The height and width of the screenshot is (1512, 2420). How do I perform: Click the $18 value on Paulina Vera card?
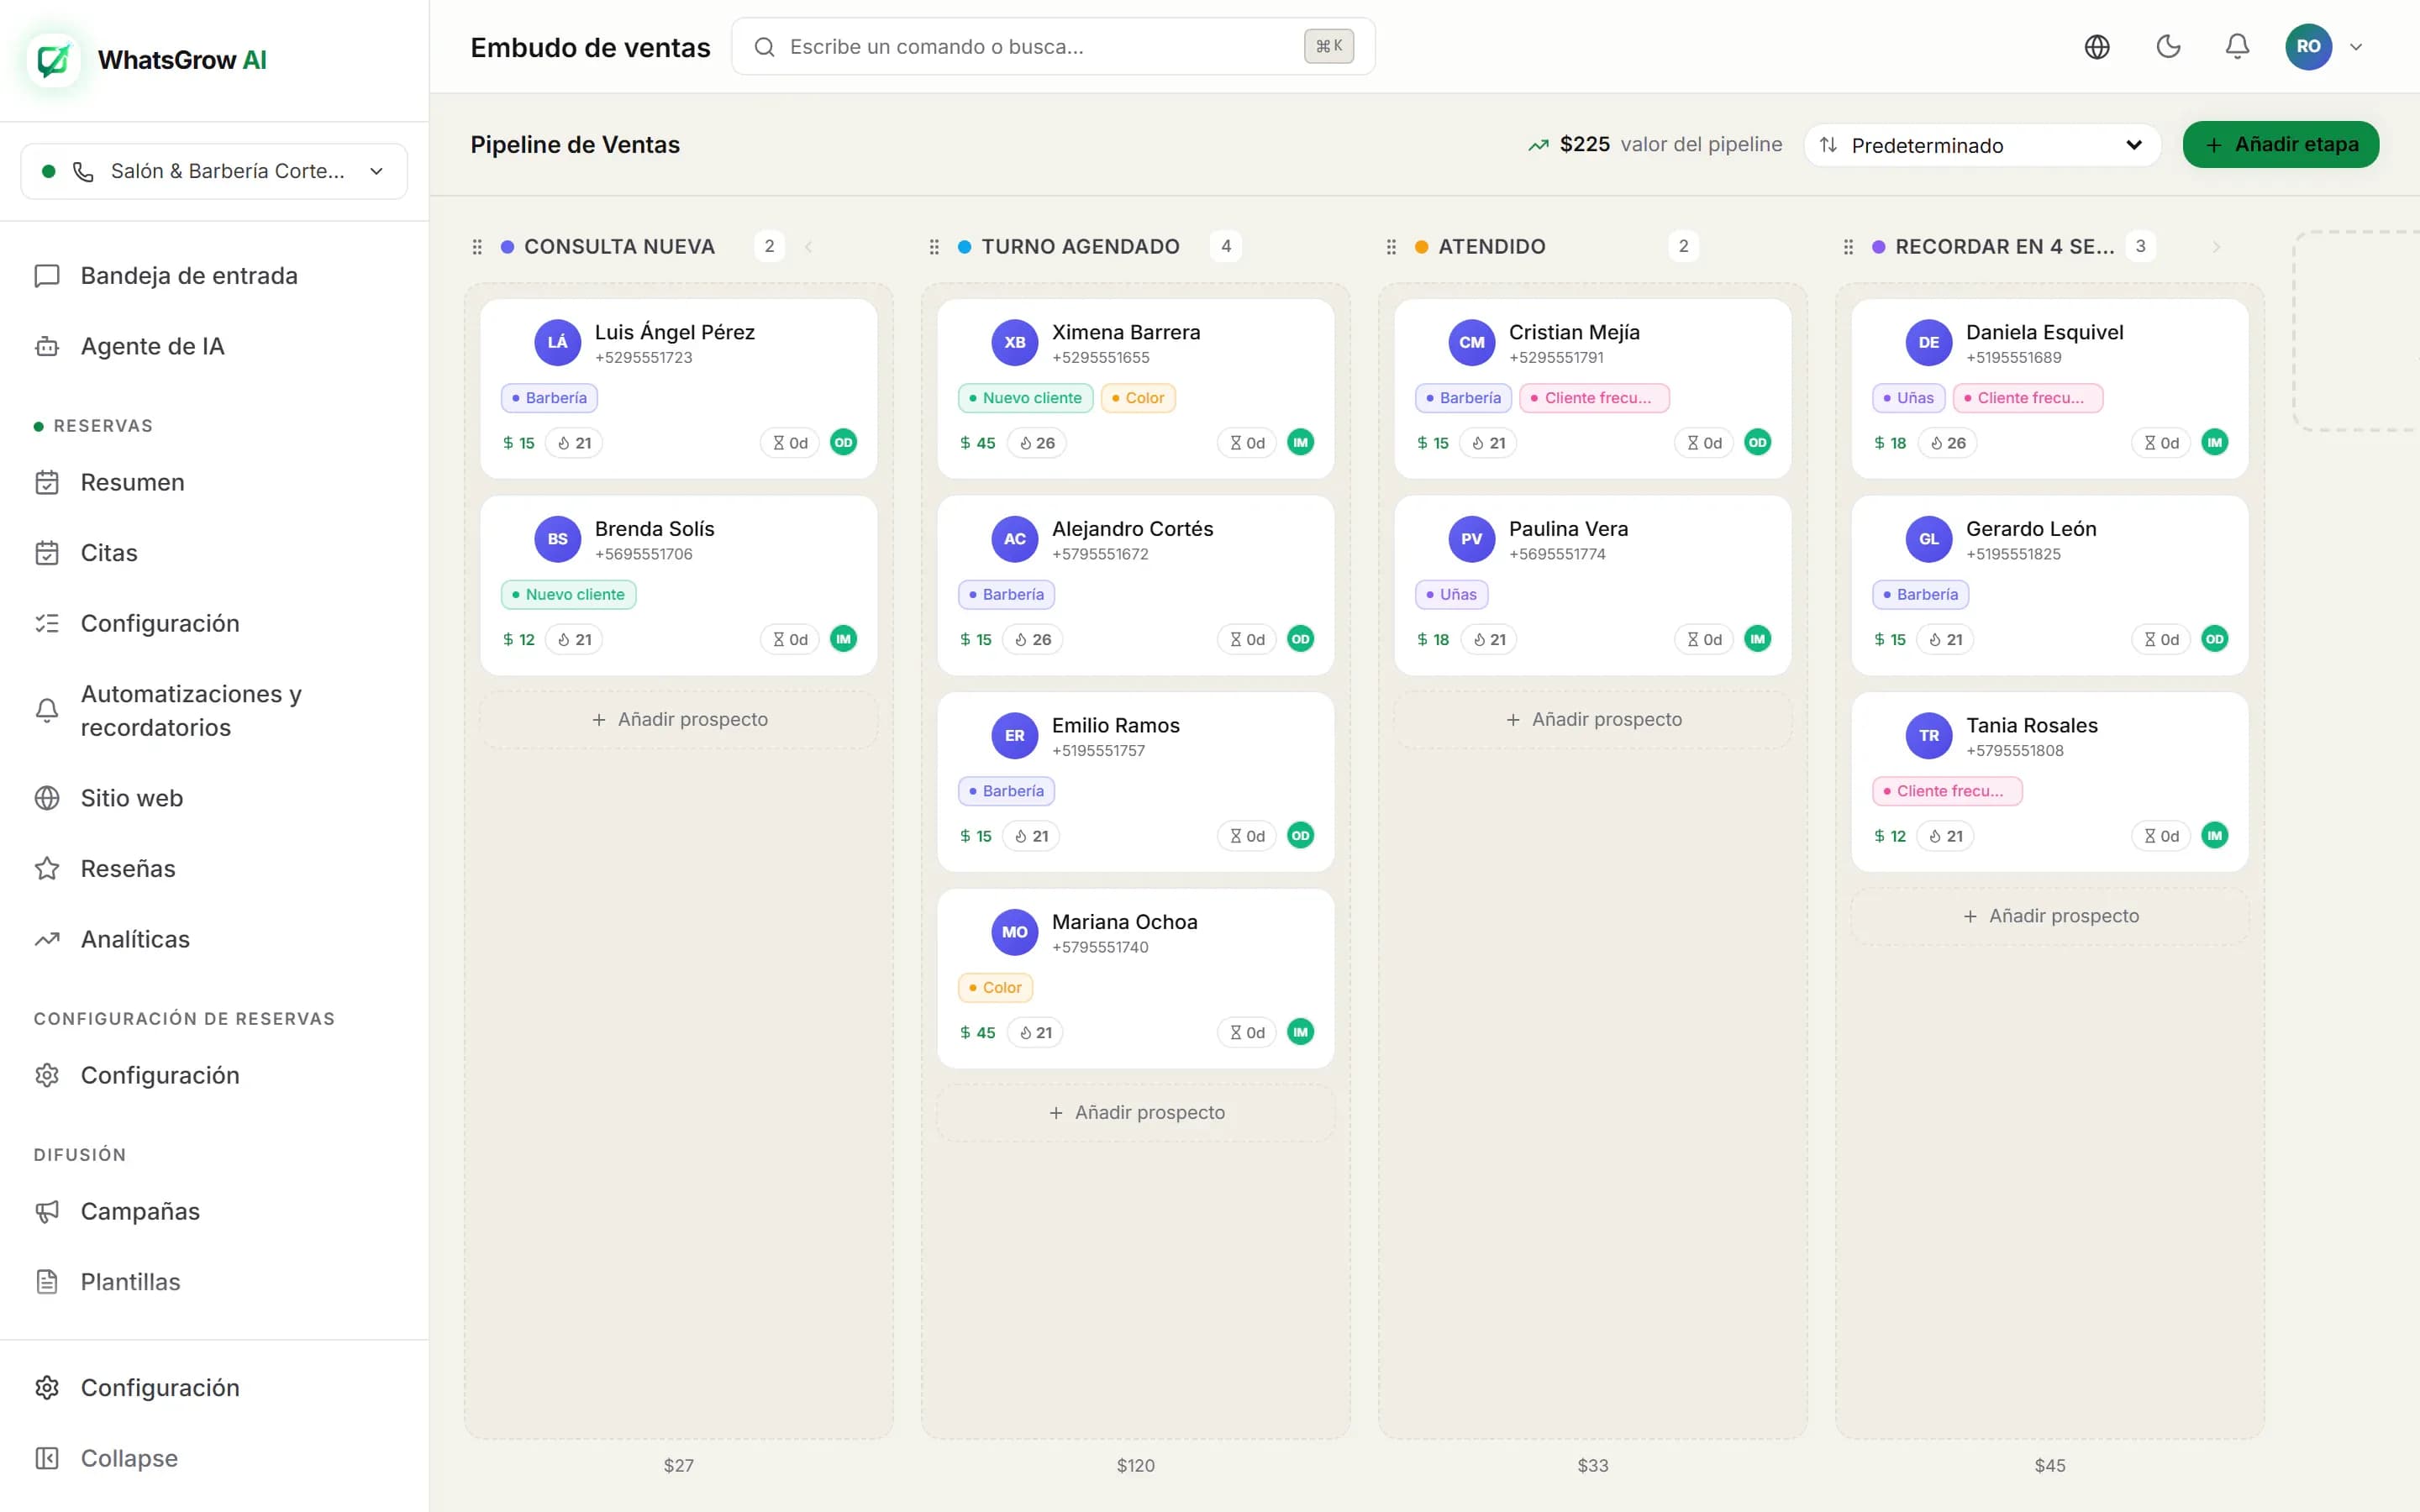[1432, 640]
